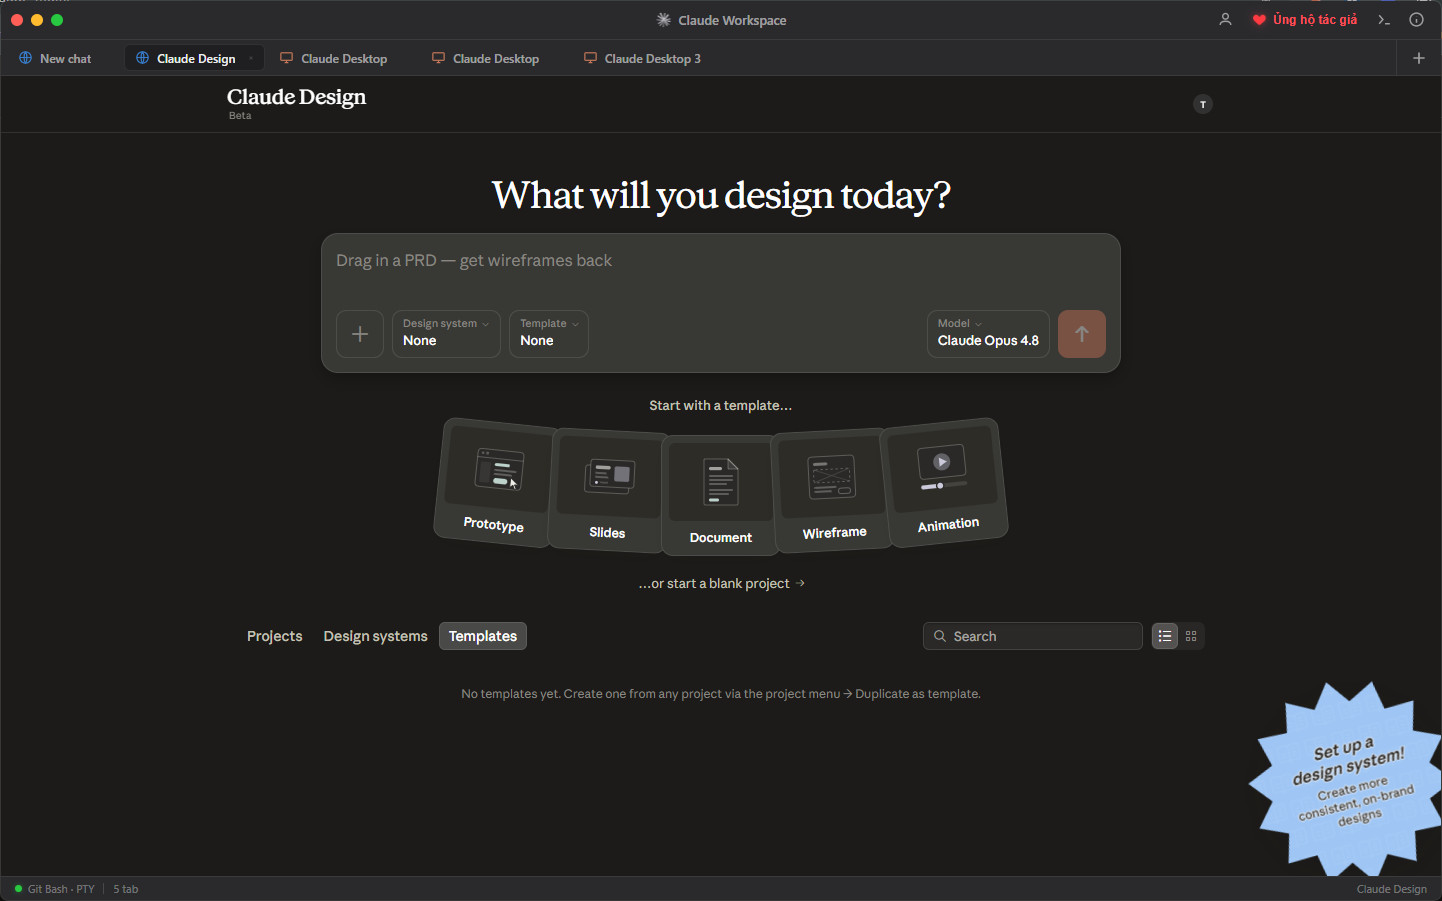Focus the Search input field
The height and width of the screenshot is (901, 1442).
click(1033, 636)
